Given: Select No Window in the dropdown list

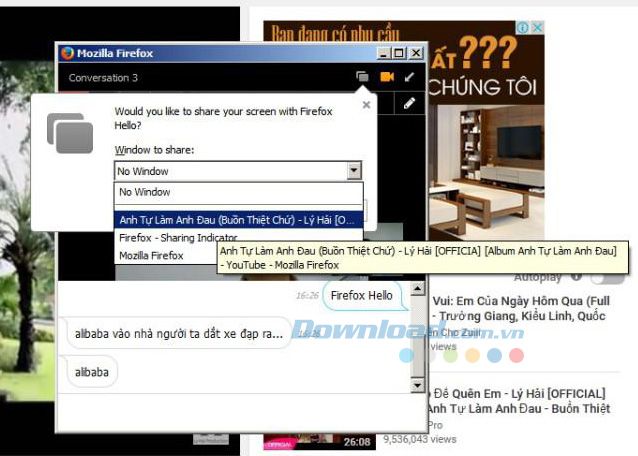Looking at the screenshot, I should coord(238,192).
